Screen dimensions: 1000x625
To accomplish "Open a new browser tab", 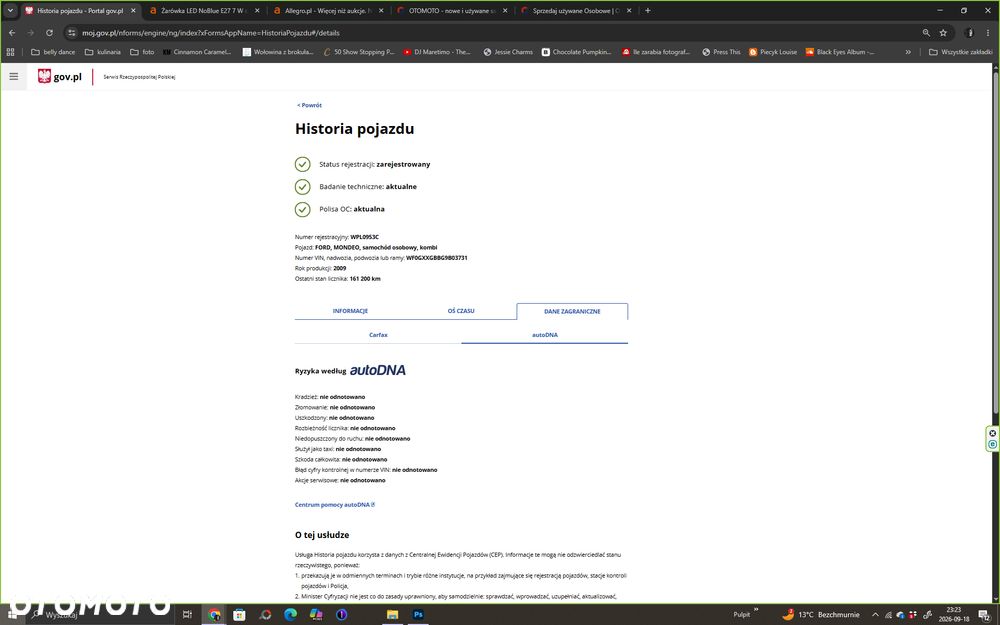I will pyautogui.click(x=647, y=10).
